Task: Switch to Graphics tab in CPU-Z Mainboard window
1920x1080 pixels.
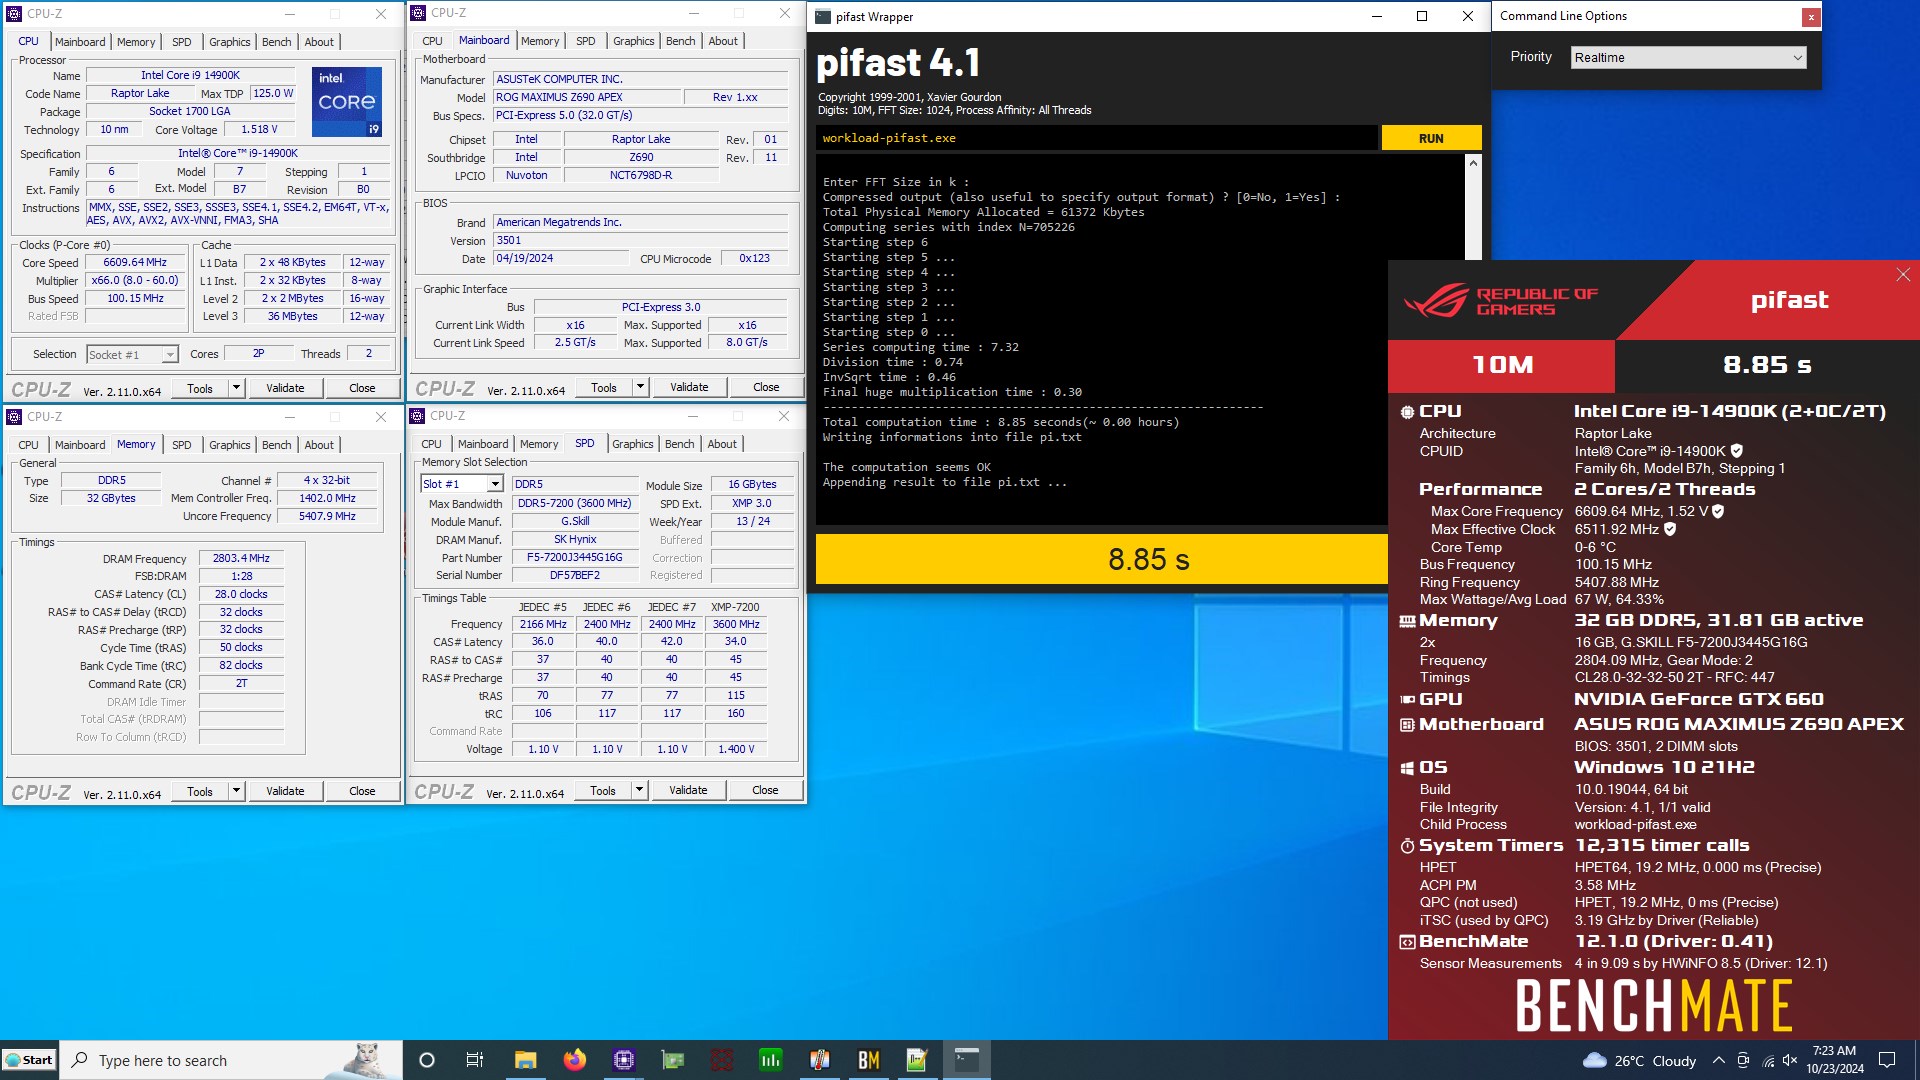Action: [x=633, y=41]
